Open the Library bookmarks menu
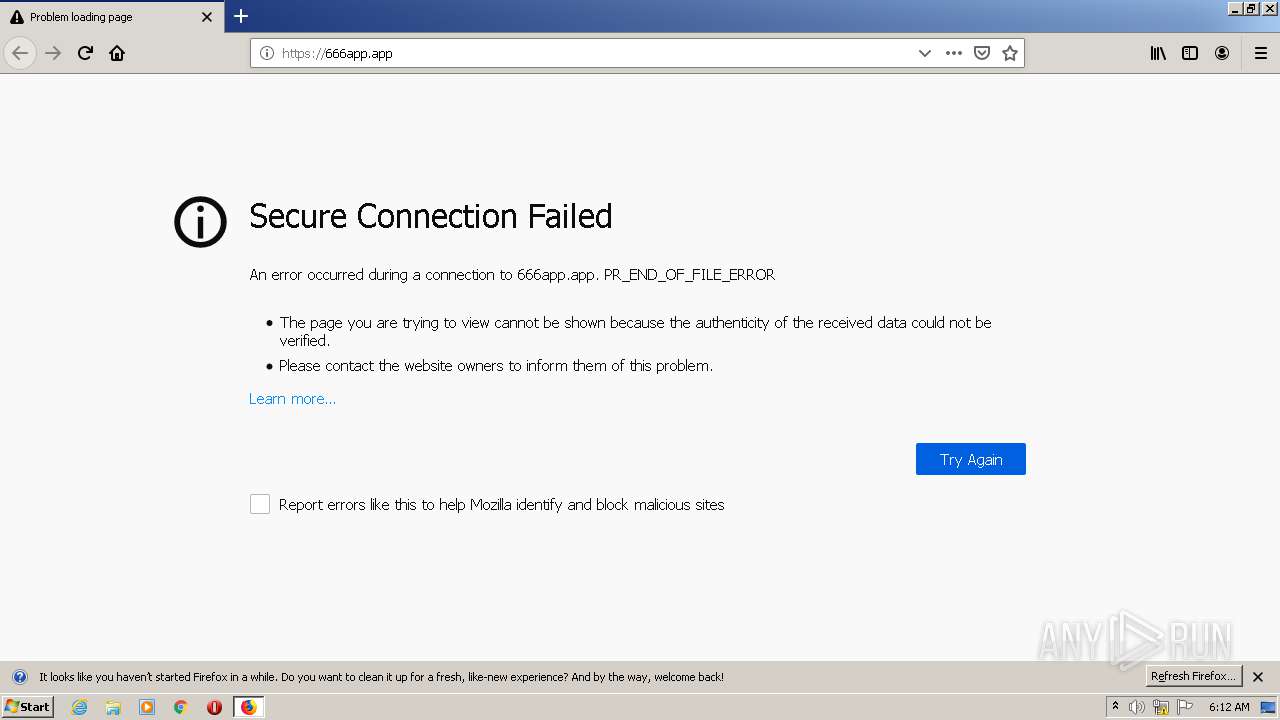 1158,53
